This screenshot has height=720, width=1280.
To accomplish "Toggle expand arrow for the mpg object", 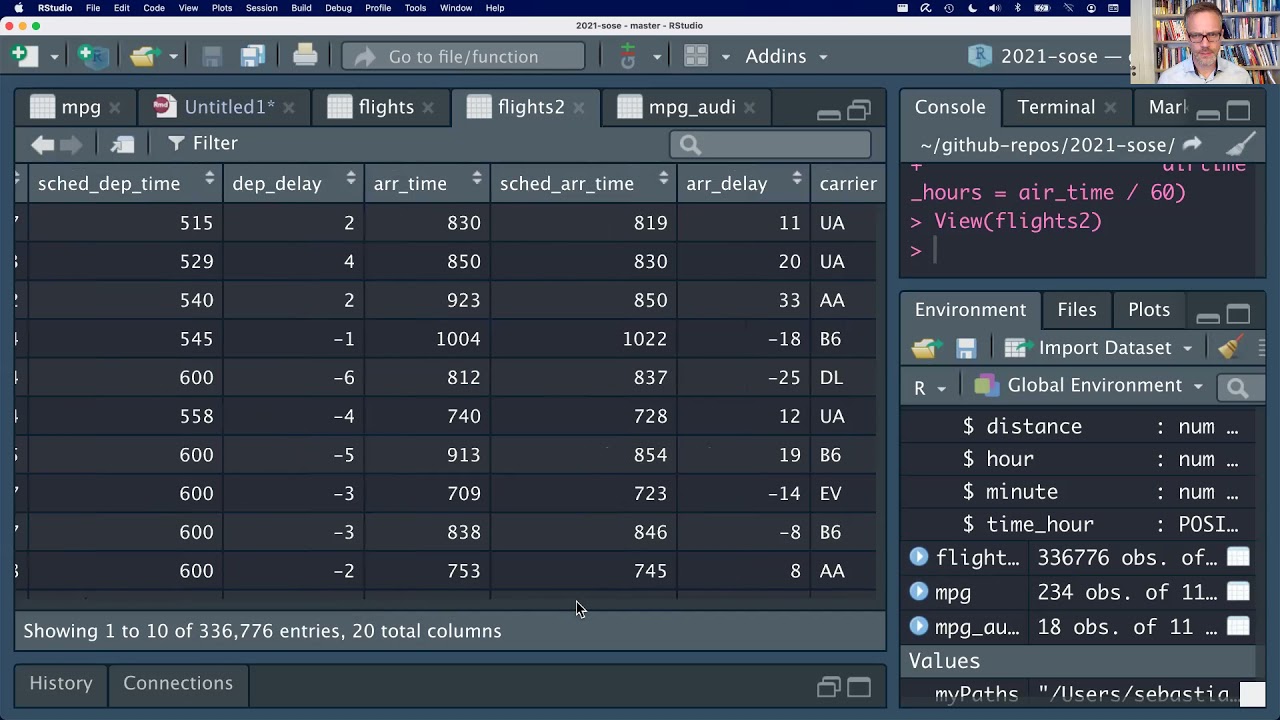I will (919, 592).
